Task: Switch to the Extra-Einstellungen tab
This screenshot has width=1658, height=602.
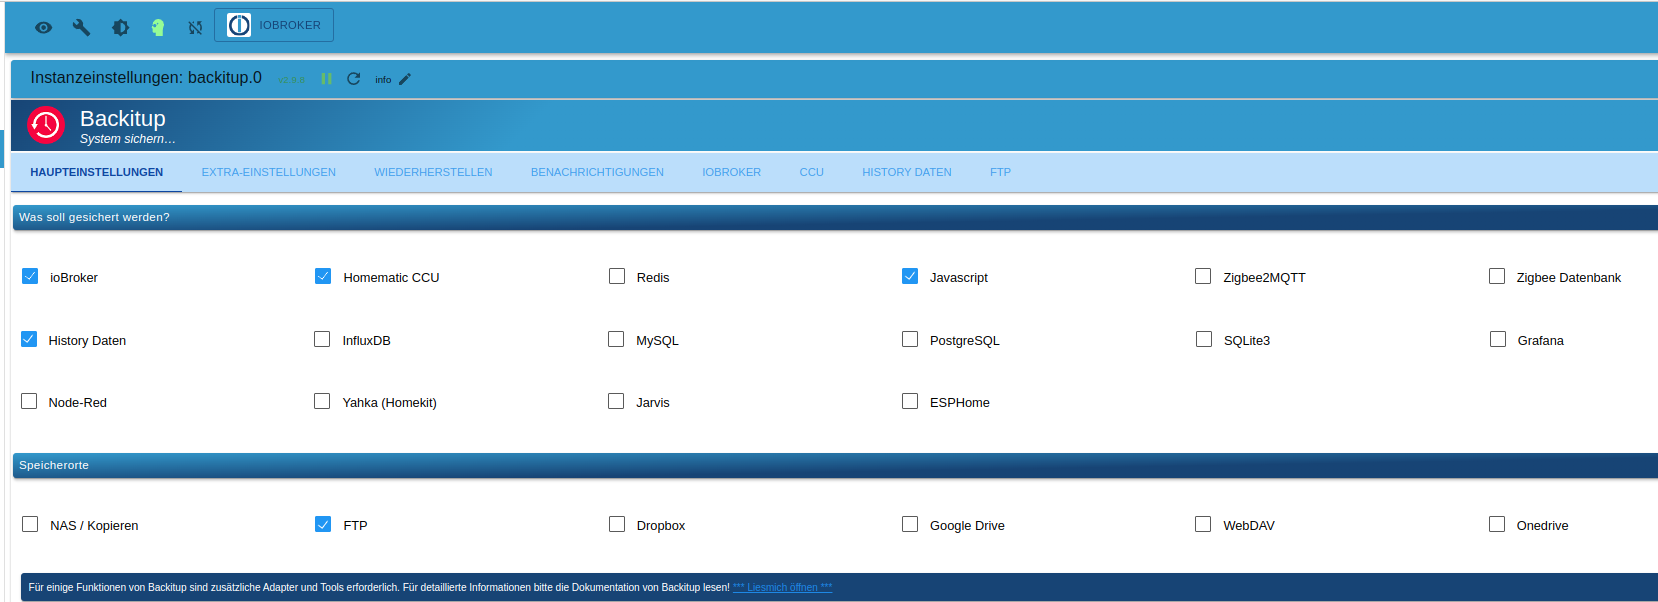Action: click(x=269, y=172)
